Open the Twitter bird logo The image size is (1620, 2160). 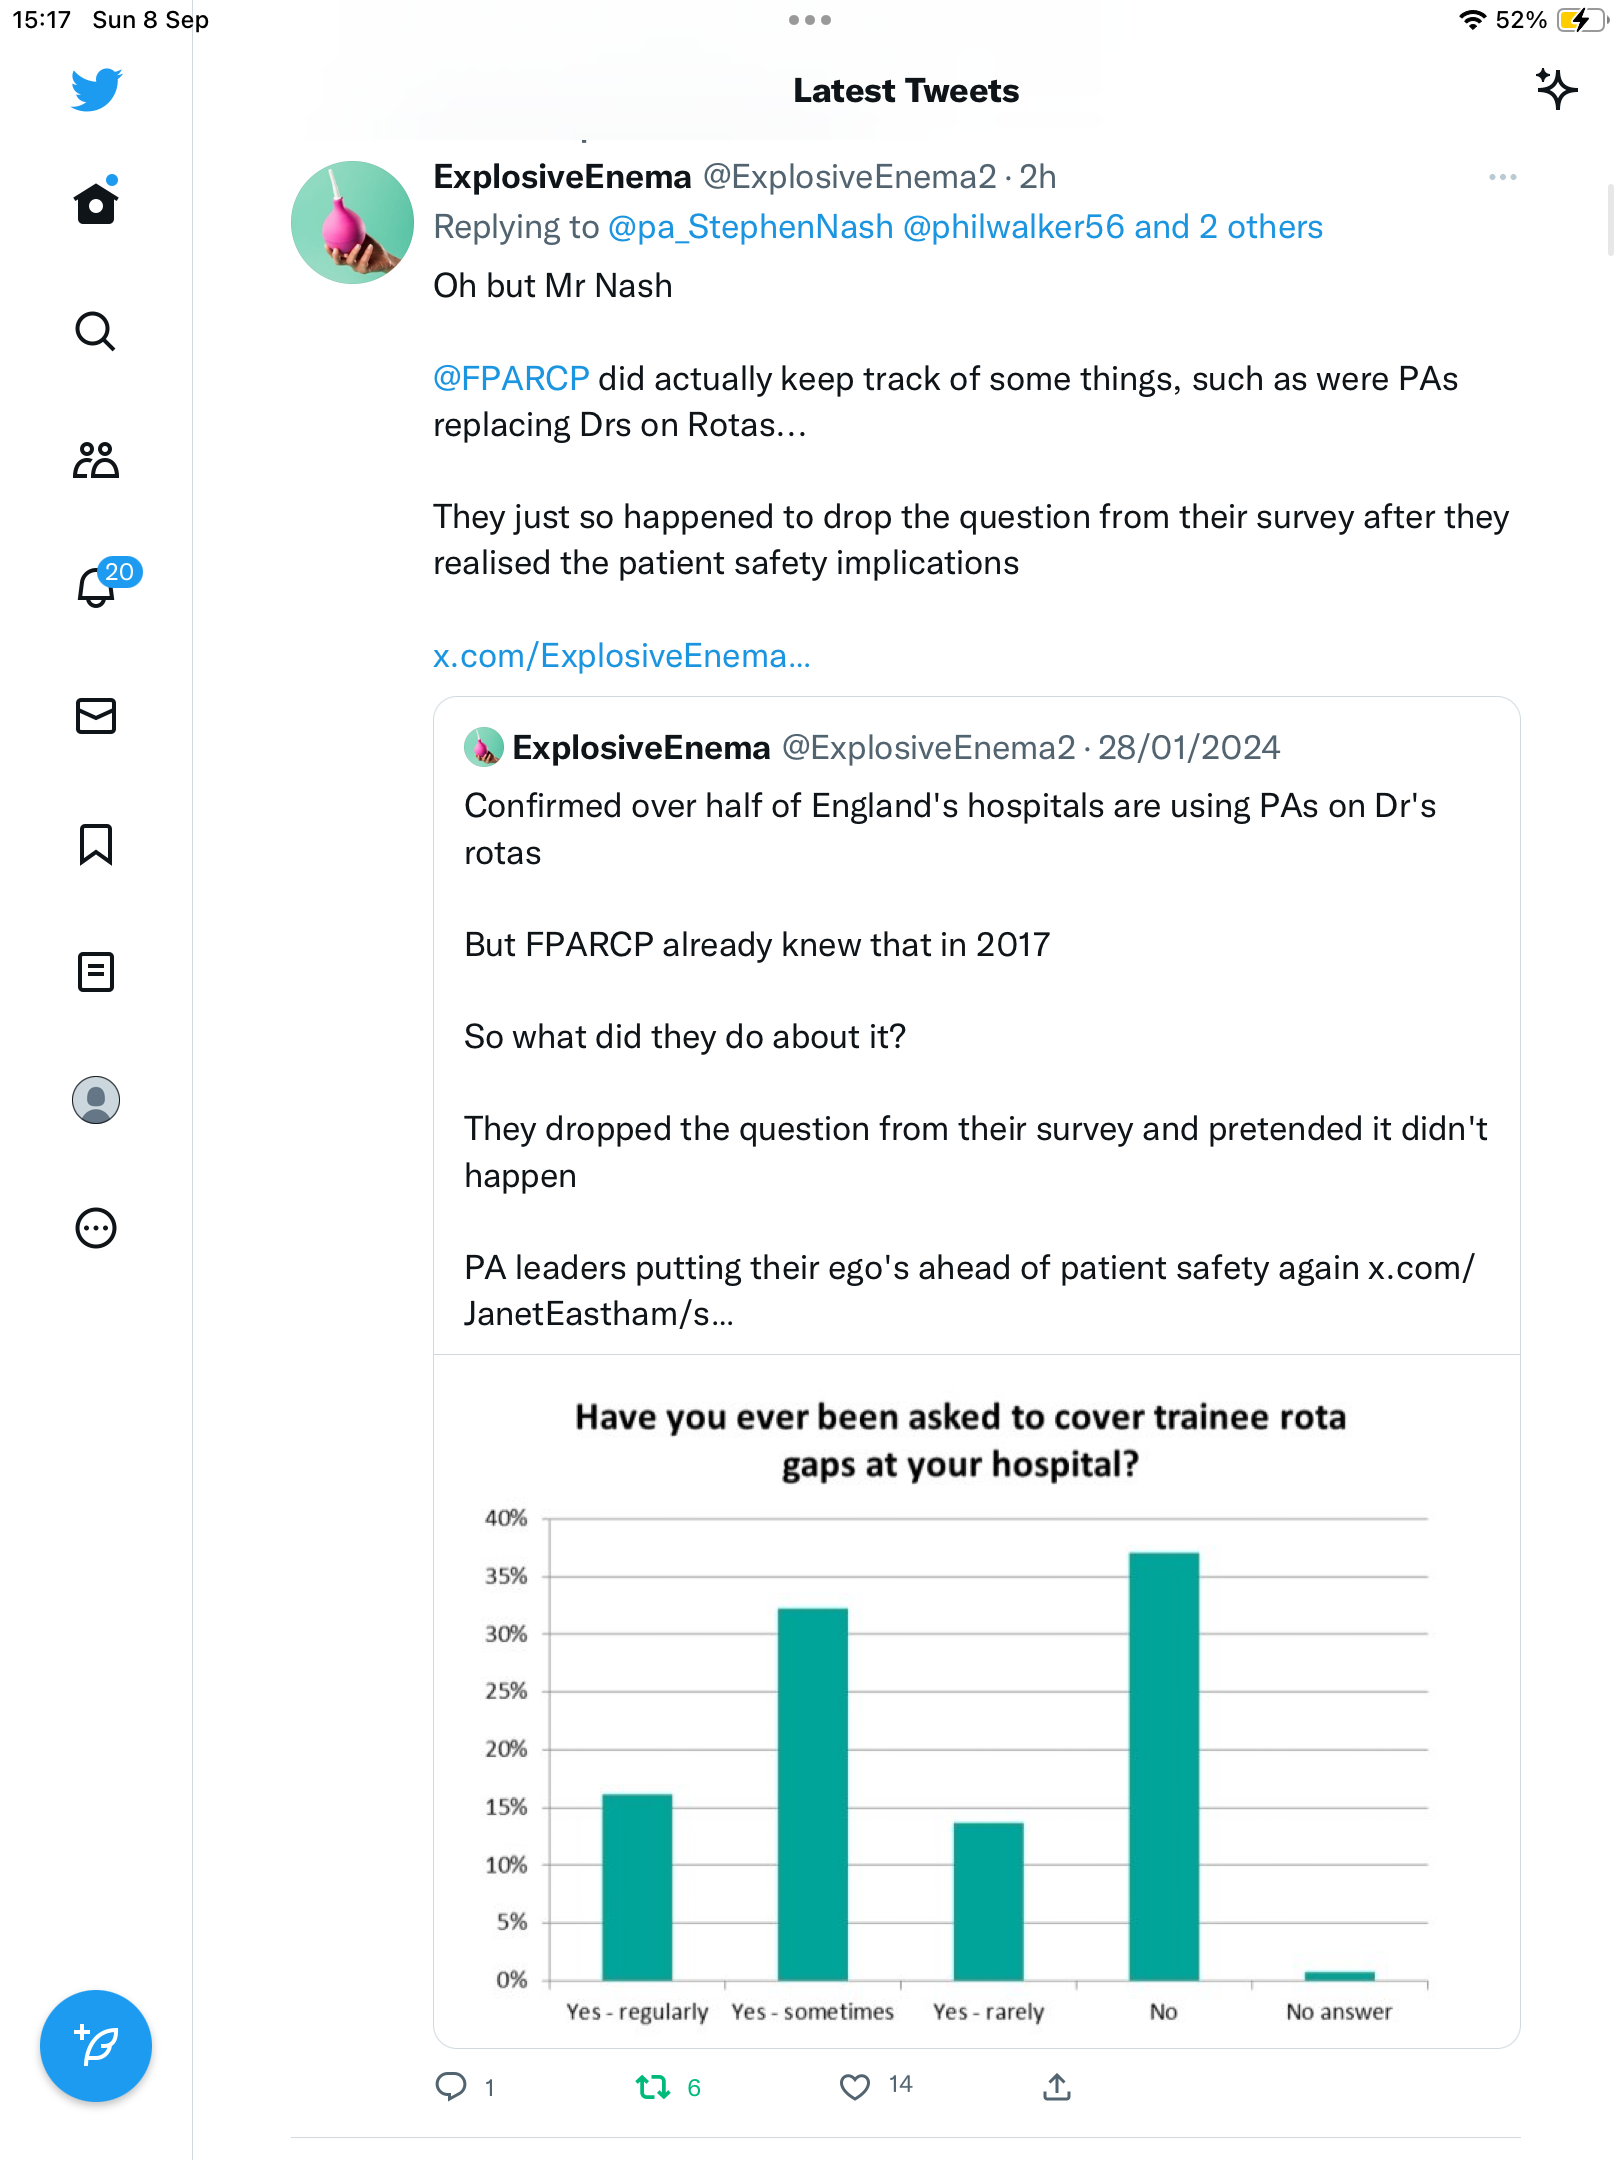coord(96,90)
